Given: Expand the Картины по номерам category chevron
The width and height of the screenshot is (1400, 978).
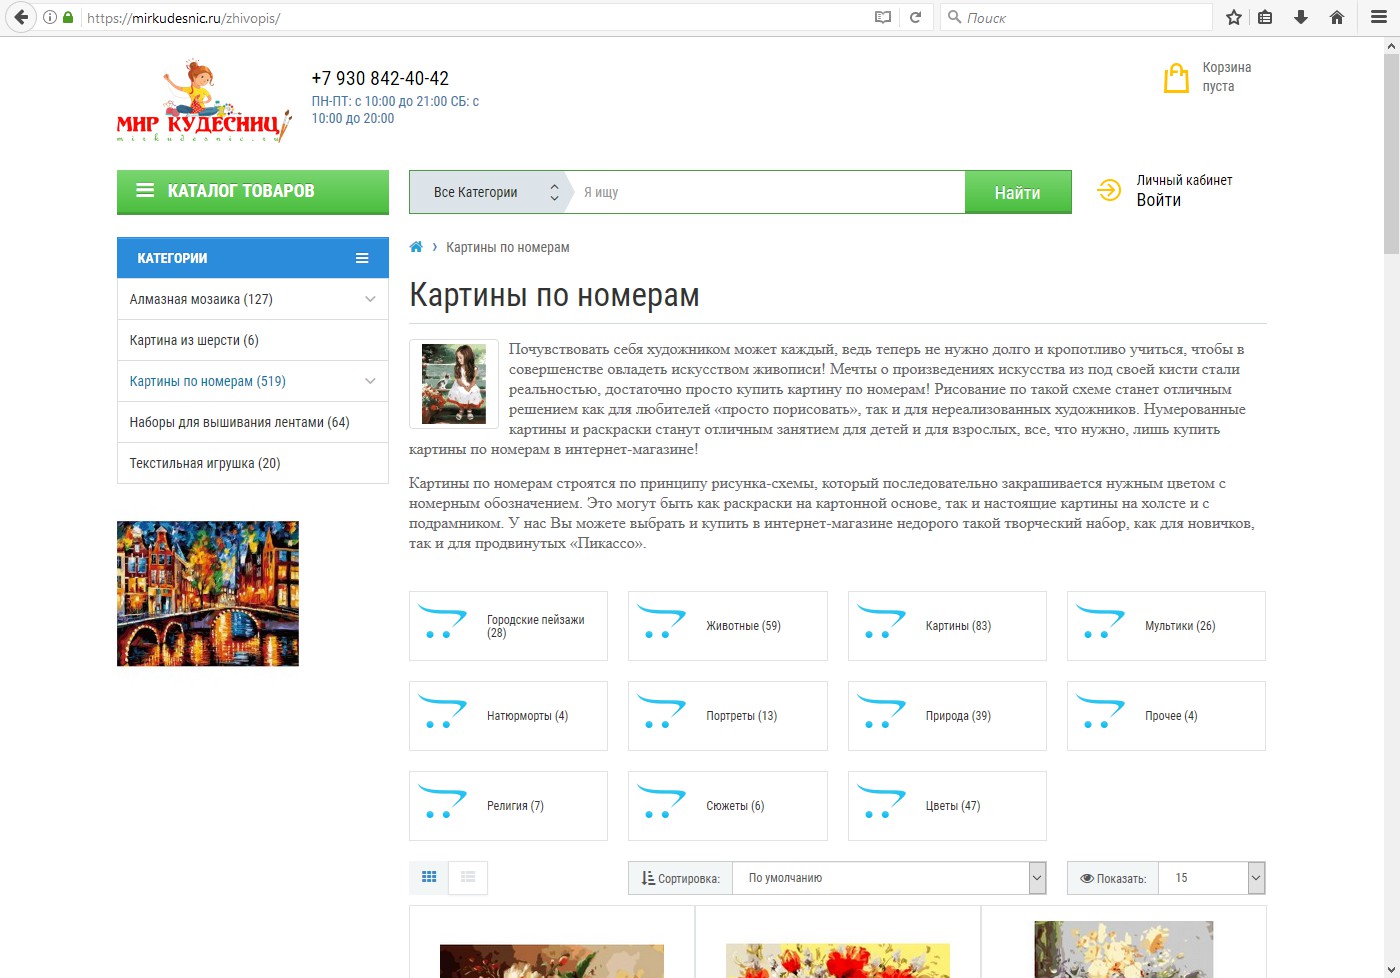Looking at the screenshot, I should point(370,381).
